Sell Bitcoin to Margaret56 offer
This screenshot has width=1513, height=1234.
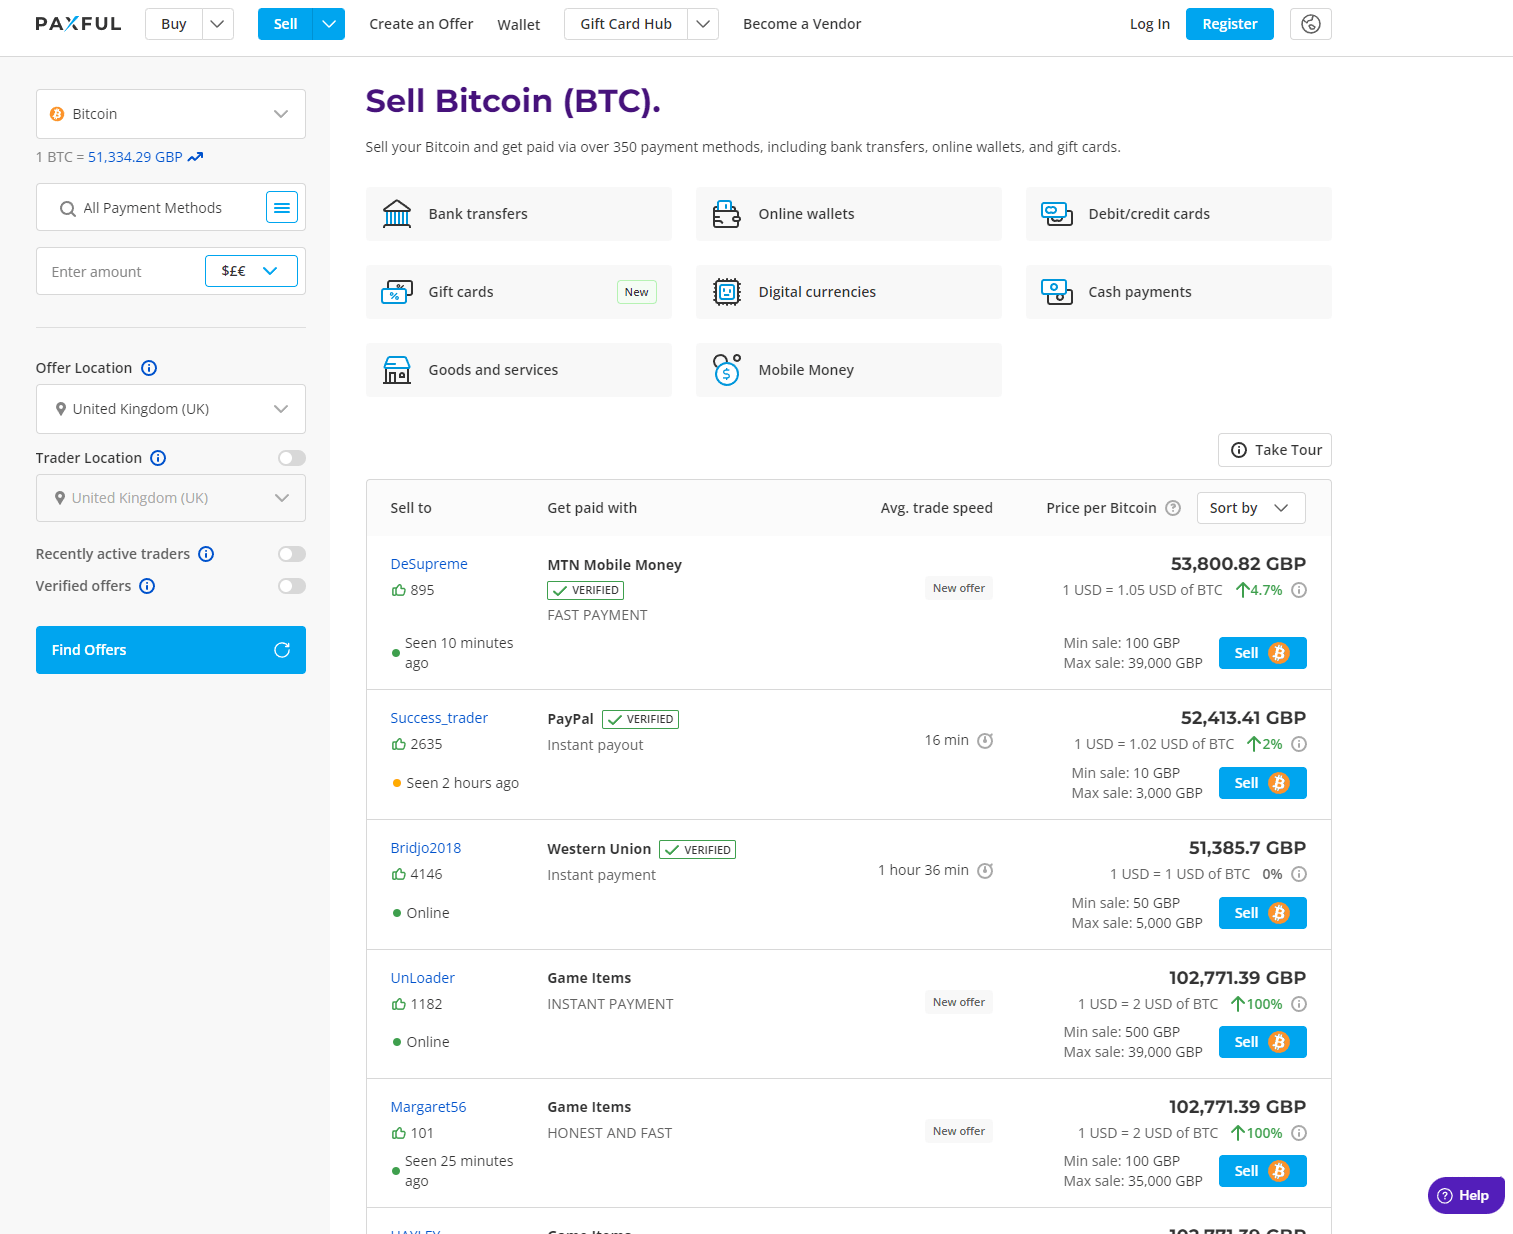[1263, 1171]
